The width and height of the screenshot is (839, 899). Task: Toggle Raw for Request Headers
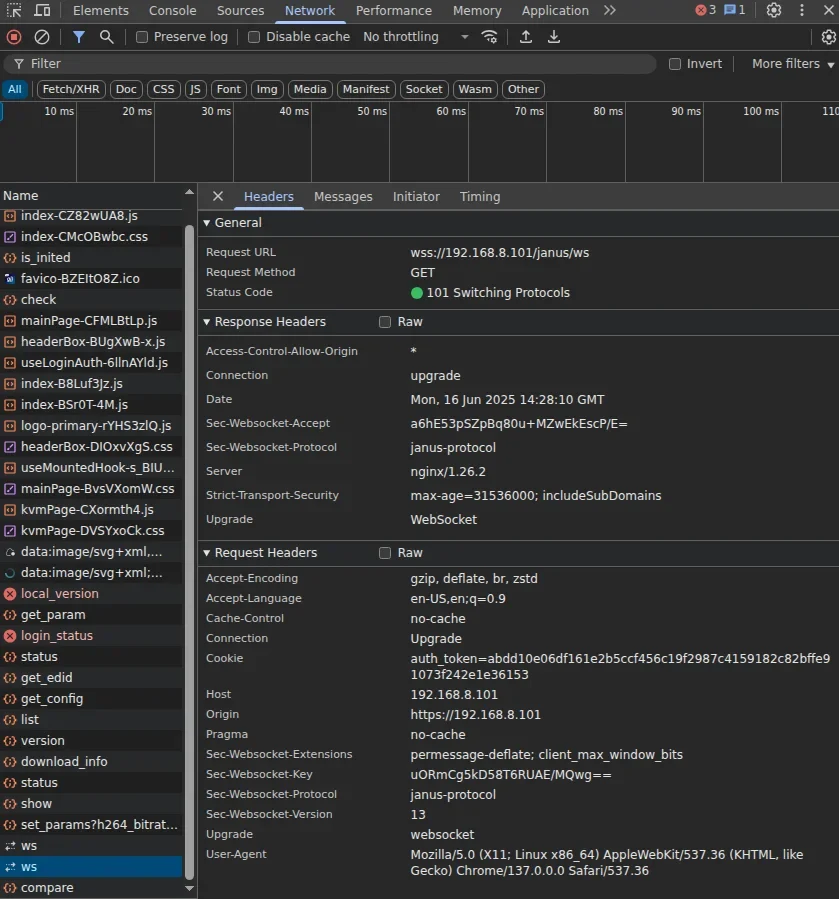pos(385,553)
